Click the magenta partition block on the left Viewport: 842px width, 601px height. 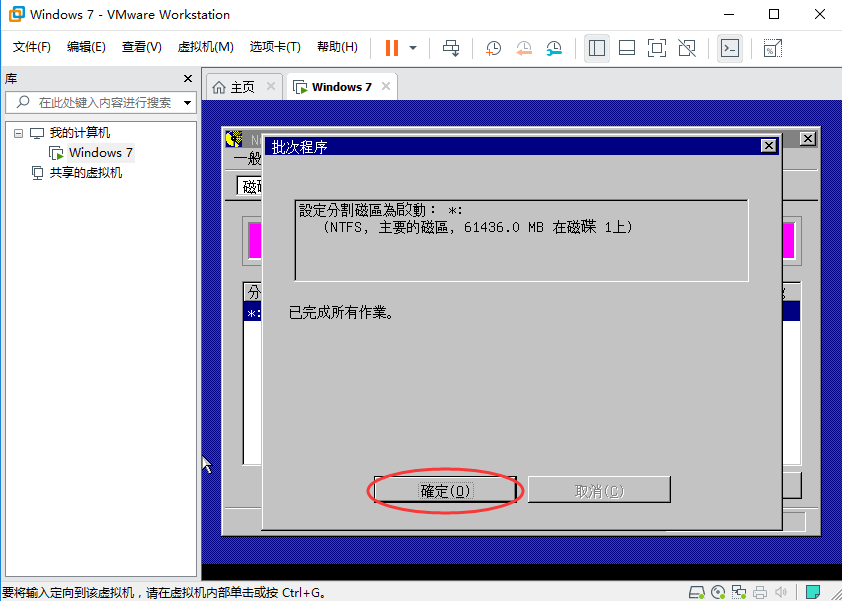click(255, 241)
